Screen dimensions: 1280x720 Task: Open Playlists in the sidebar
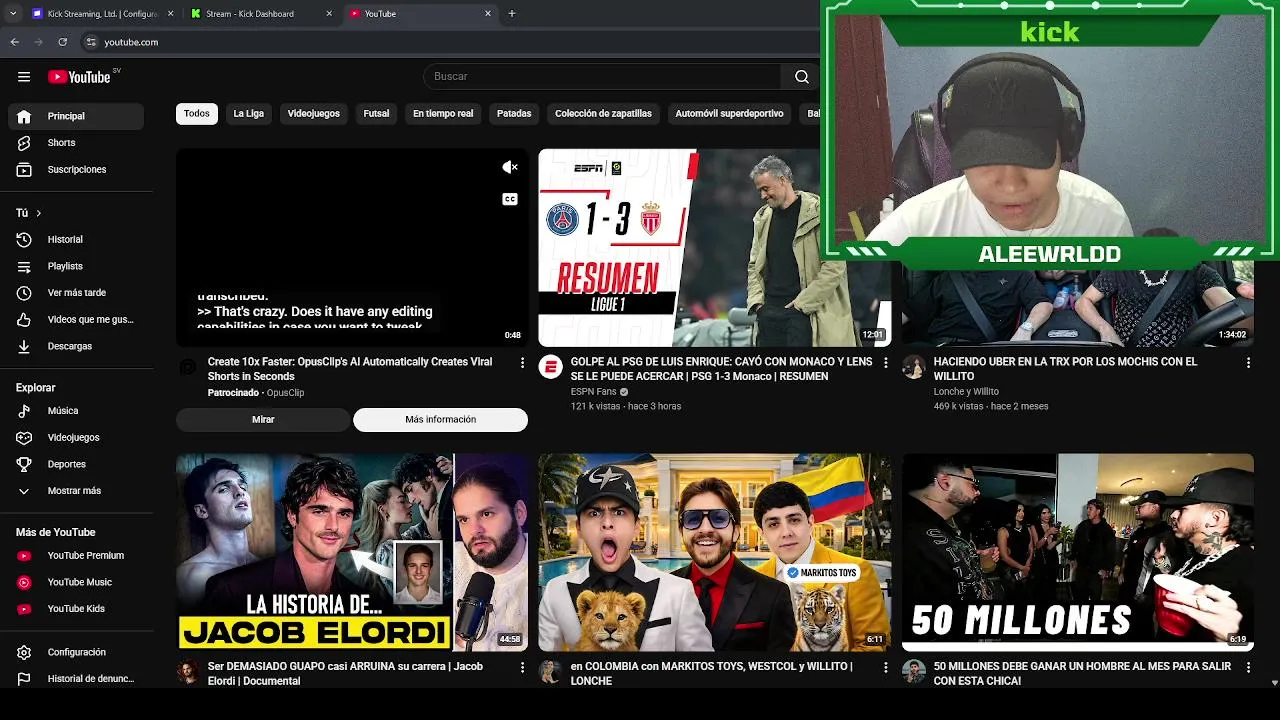click(76, 266)
